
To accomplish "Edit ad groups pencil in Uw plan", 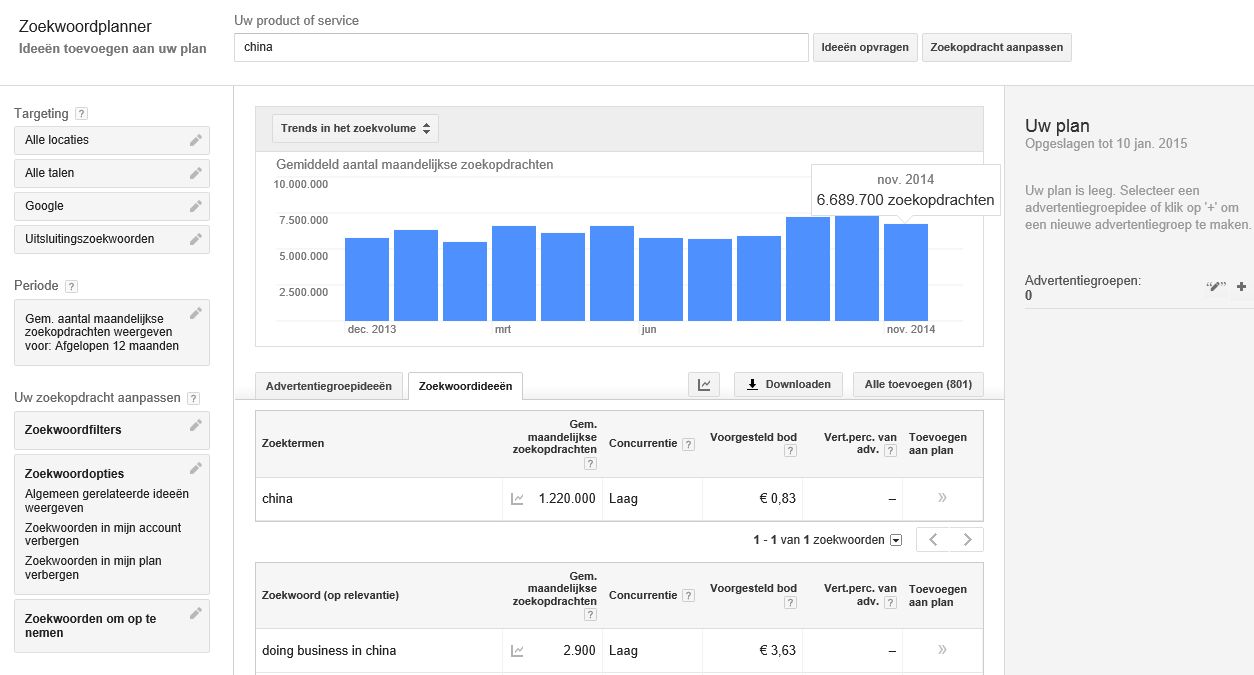I will [x=1216, y=287].
